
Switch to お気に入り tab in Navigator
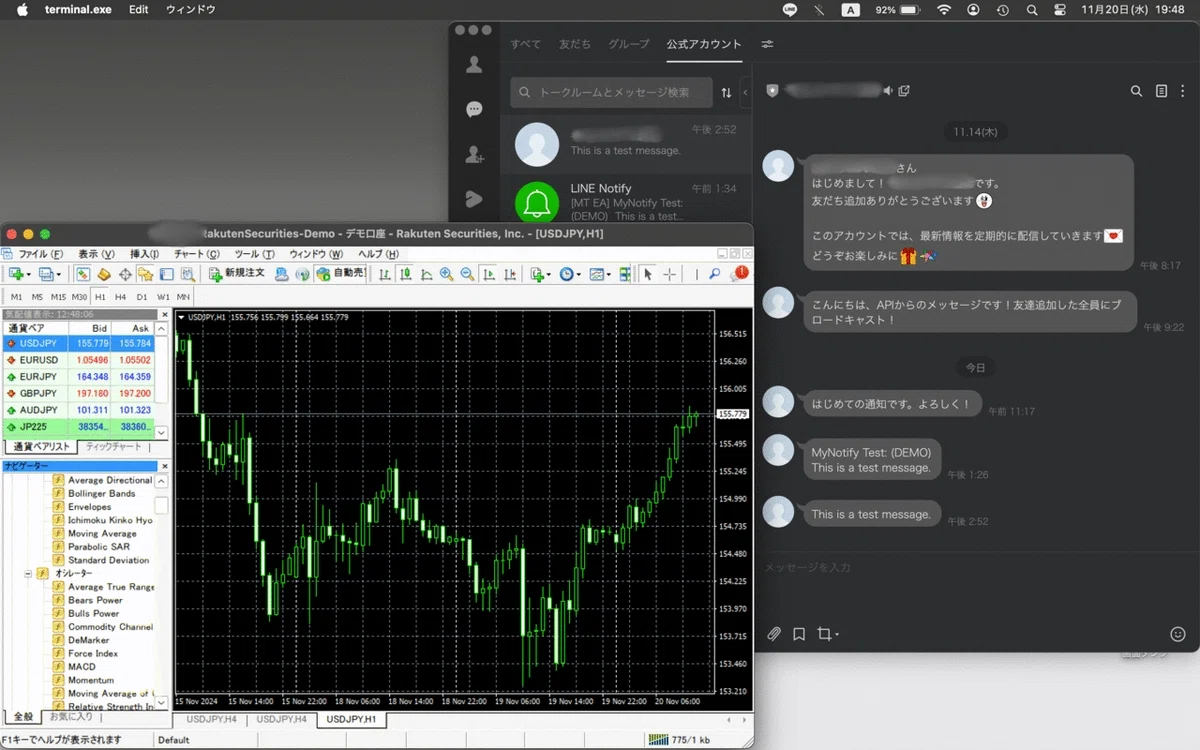pos(70,717)
